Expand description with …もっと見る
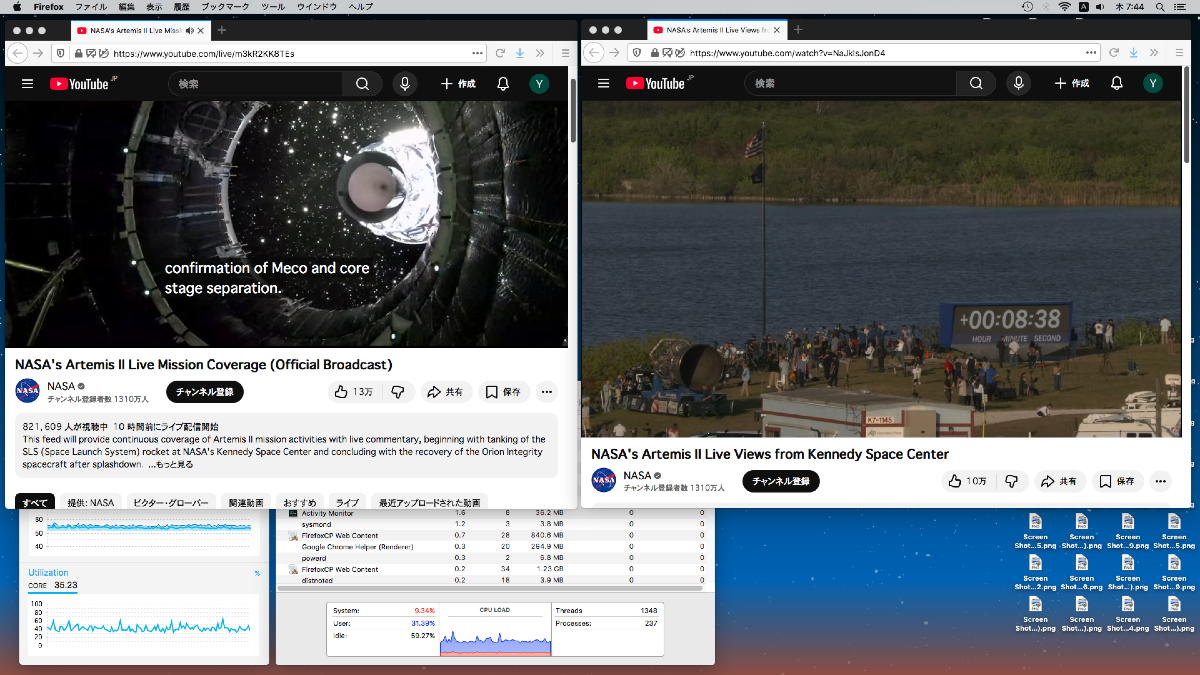Viewport: 1200px width, 675px height. tap(172, 464)
